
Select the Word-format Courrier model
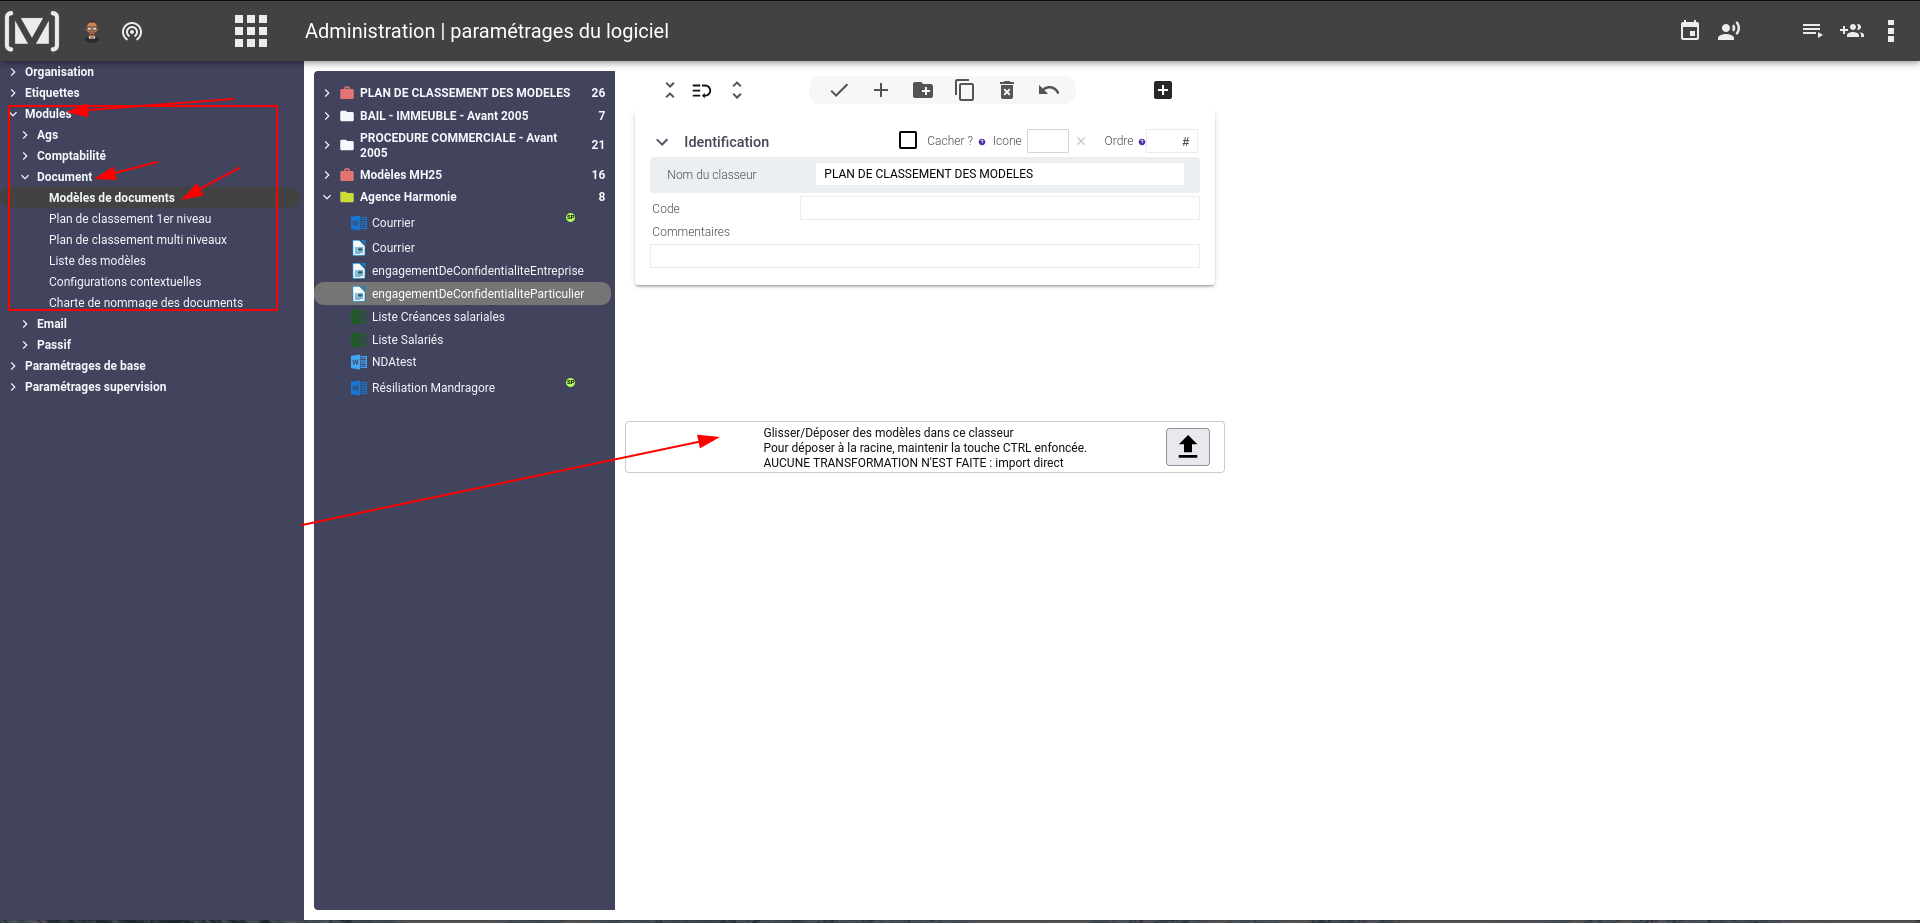[x=393, y=223]
